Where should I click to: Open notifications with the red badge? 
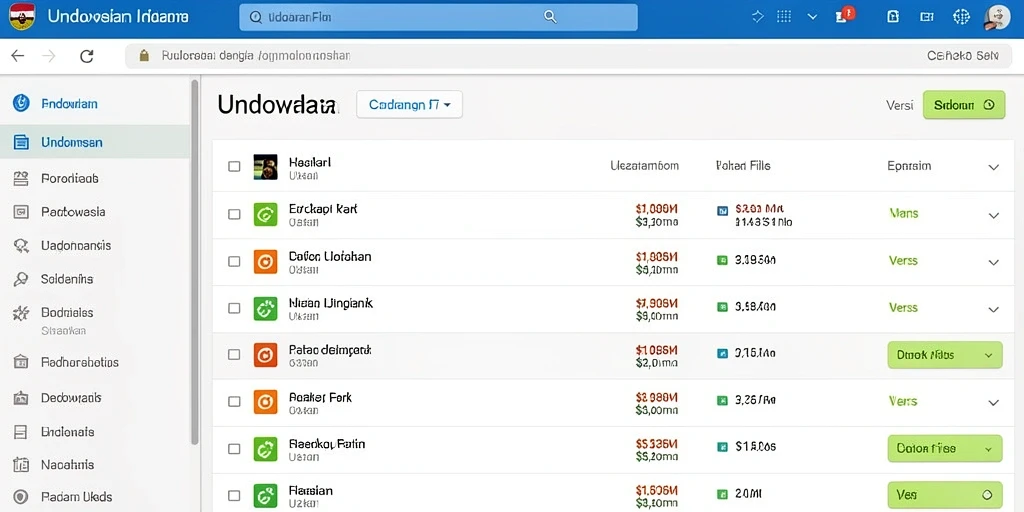(845, 16)
